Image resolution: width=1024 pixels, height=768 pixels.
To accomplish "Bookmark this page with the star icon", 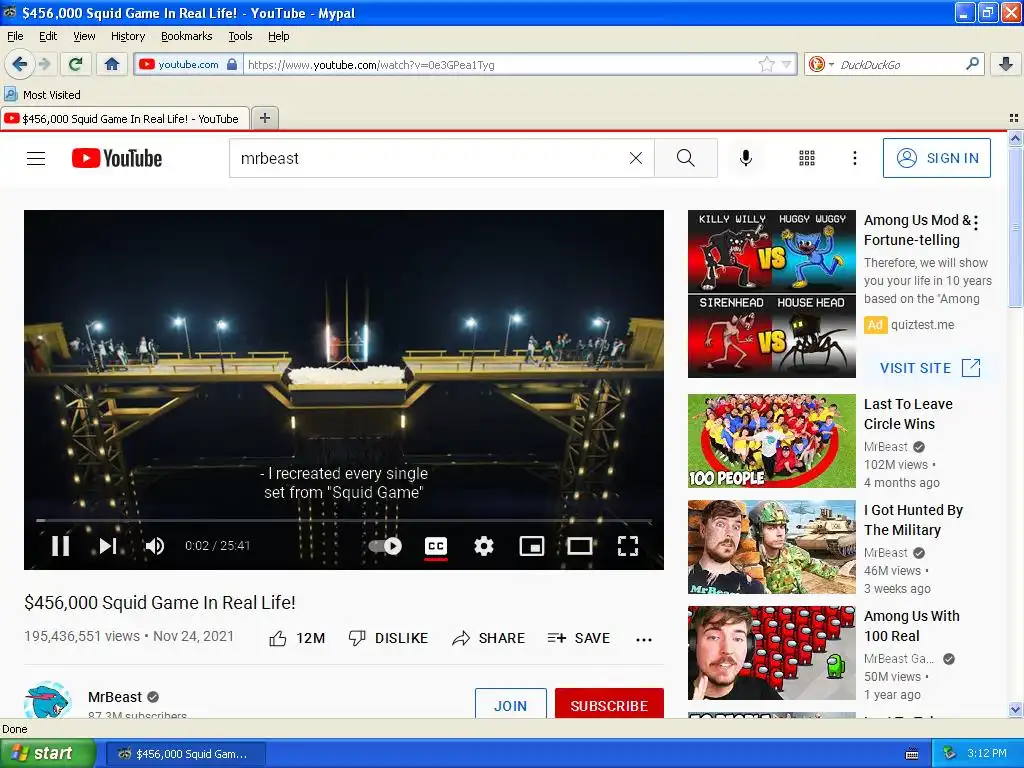I will pos(766,64).
